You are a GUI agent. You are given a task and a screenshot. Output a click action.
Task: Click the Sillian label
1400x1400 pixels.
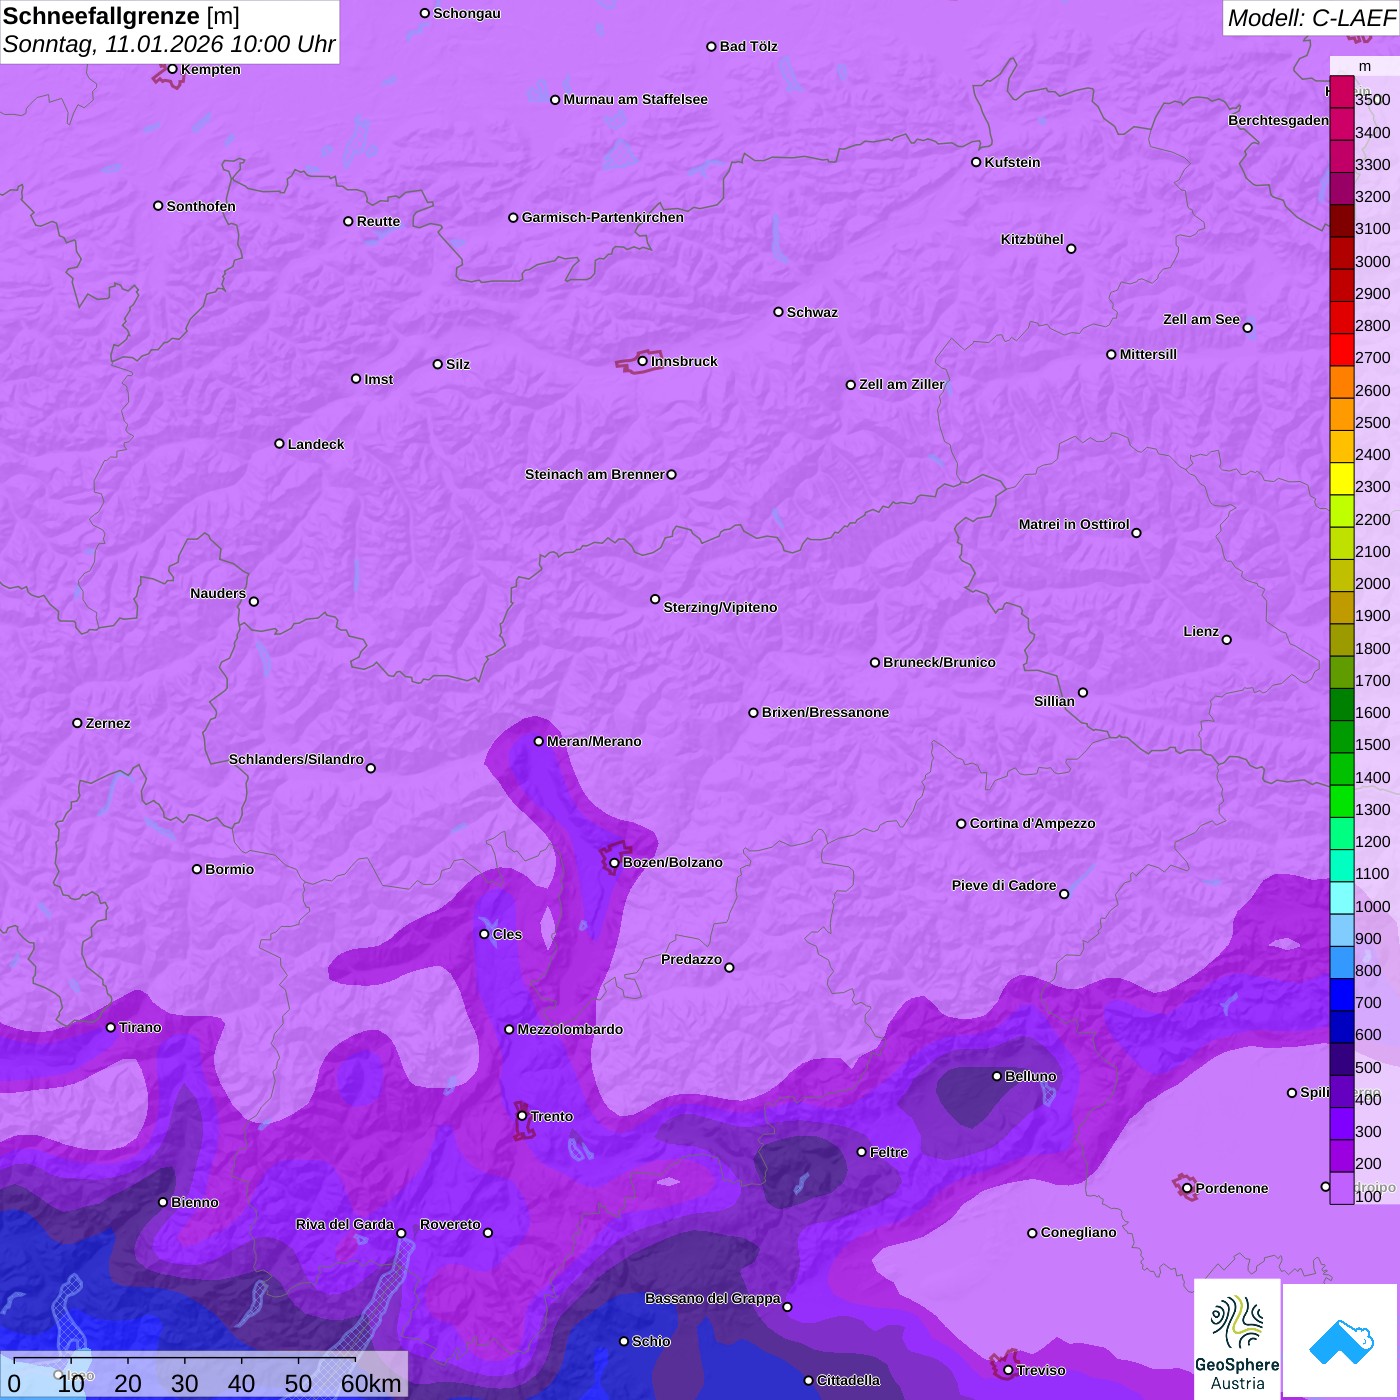click(x=1054, y=701)
